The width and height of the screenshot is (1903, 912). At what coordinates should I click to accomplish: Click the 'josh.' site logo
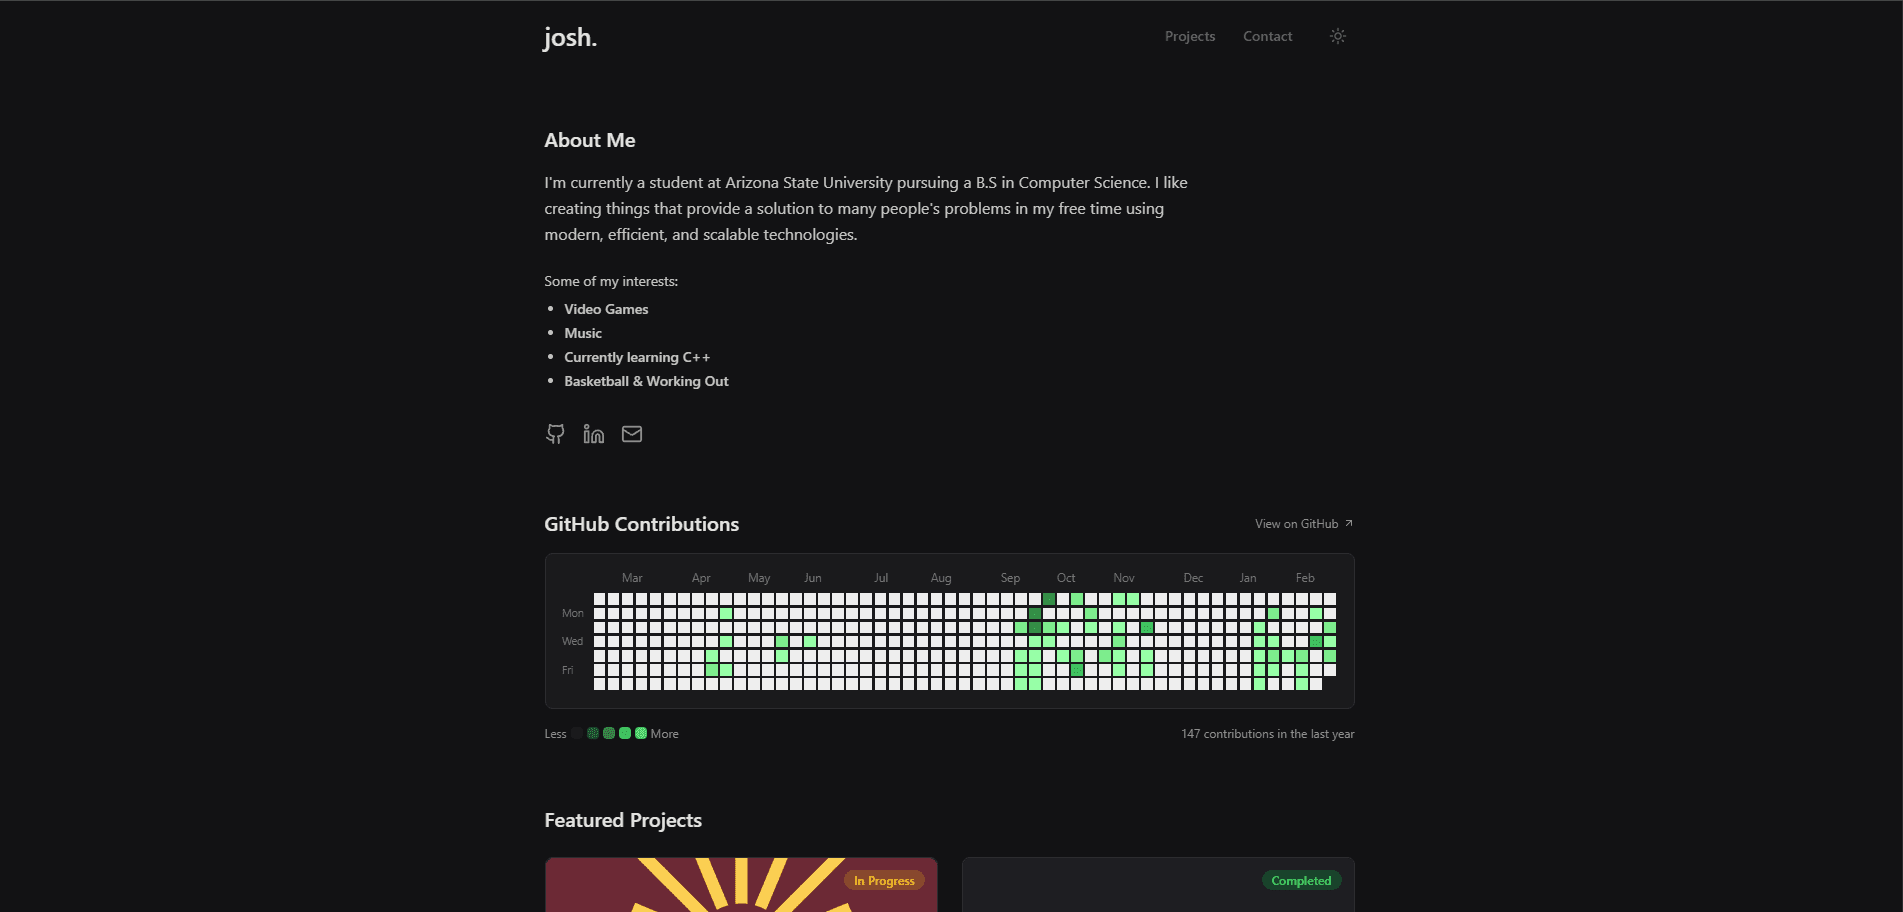tap(569, 37)
